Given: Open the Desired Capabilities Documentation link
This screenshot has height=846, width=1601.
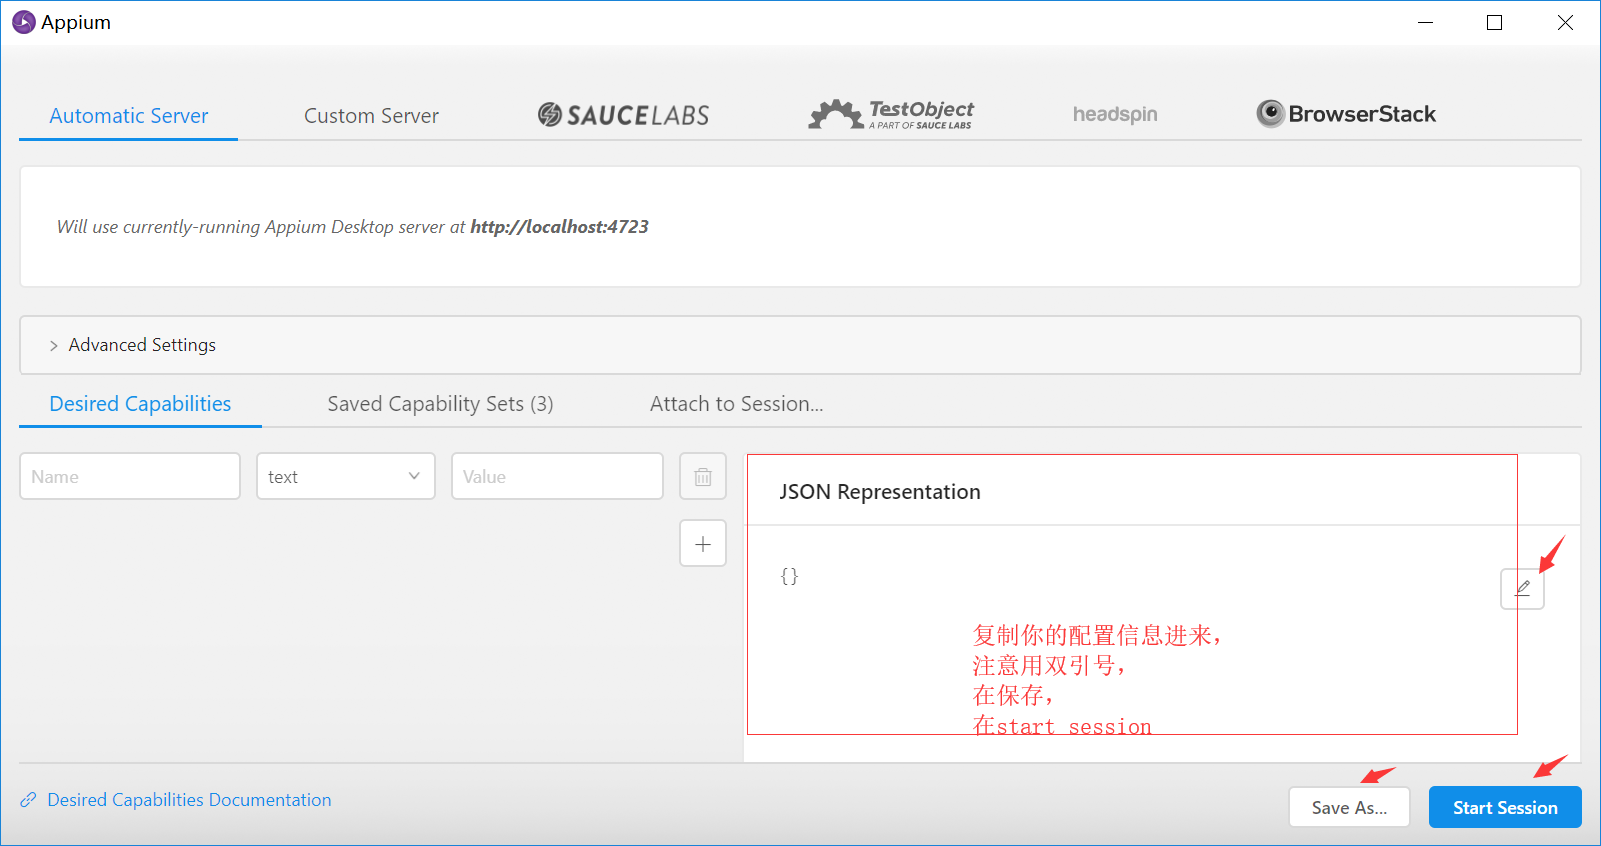Looking at the screenshot, I should pyautogui.click(x=189, y=800).
